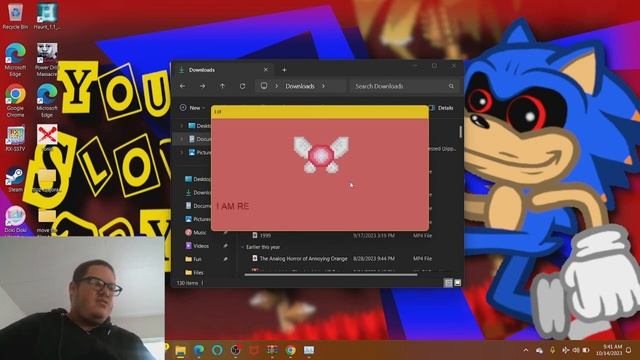Open File Explorer from the taskbar
640x360 pixels.
click(x=180, y=350)
